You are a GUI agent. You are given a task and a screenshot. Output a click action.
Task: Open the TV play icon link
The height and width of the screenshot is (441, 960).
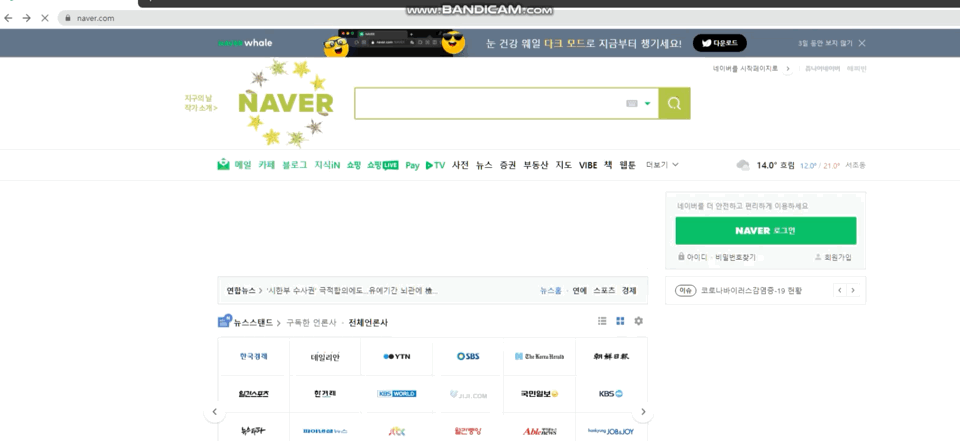point(435,165)
